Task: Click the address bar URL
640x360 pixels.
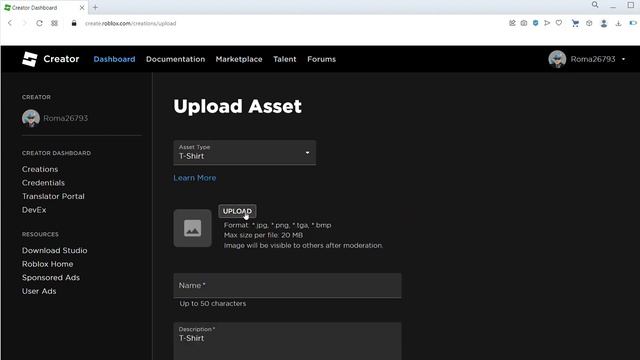Action: [x=131, y=23]
